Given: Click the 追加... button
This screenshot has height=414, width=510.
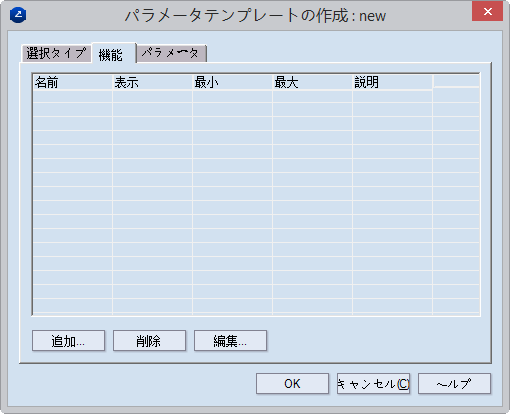Looking at the screenshot, I should pyautogui.click(x=68, y=341).
